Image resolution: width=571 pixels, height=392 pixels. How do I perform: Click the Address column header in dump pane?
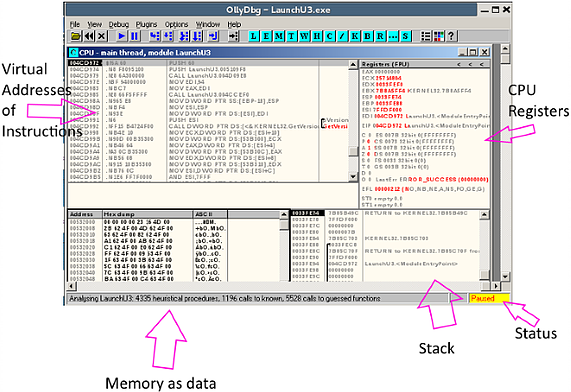point(86,214)
